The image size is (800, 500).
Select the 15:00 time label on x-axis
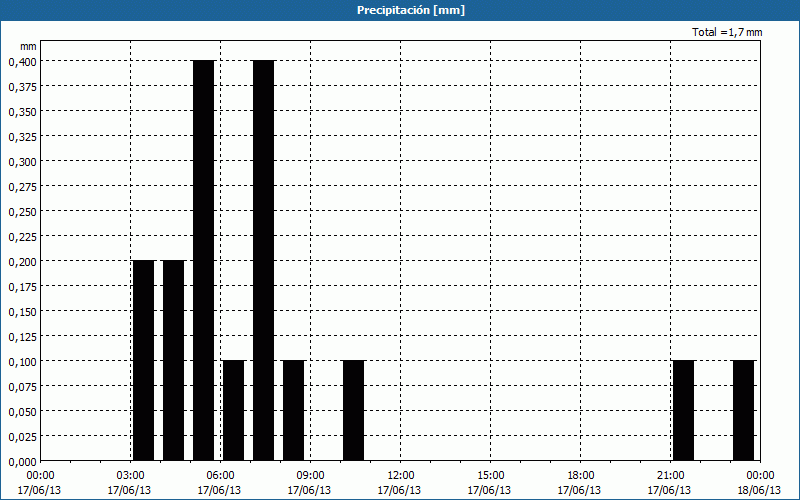[490, 476]
